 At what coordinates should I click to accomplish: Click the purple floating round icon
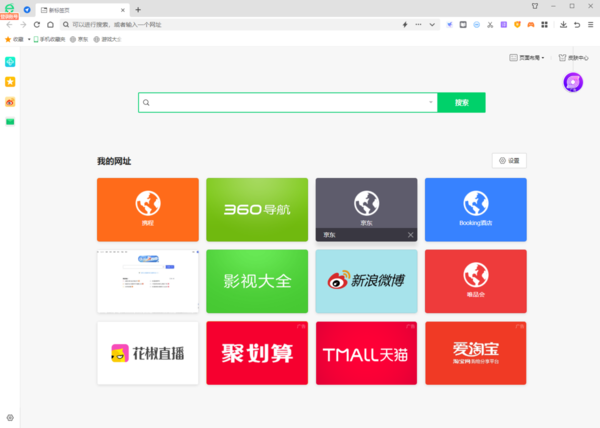point(573,82)
